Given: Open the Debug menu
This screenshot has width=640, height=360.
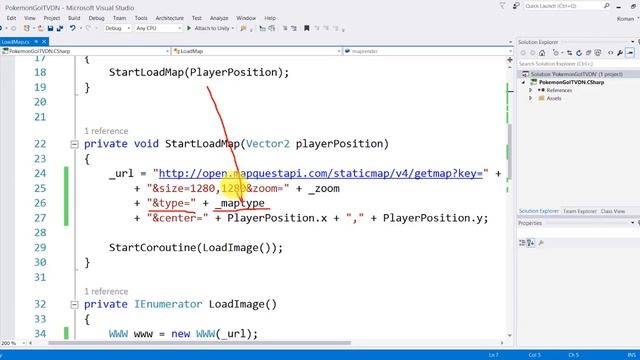Looking at the screenshot, I should 96,18.
